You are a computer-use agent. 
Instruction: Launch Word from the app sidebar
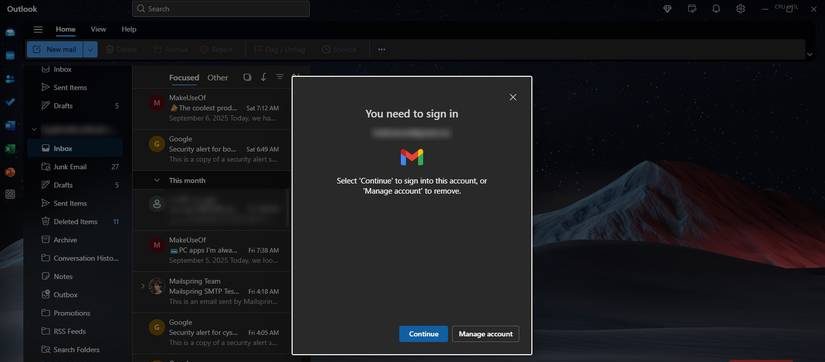tap(10, 125)
